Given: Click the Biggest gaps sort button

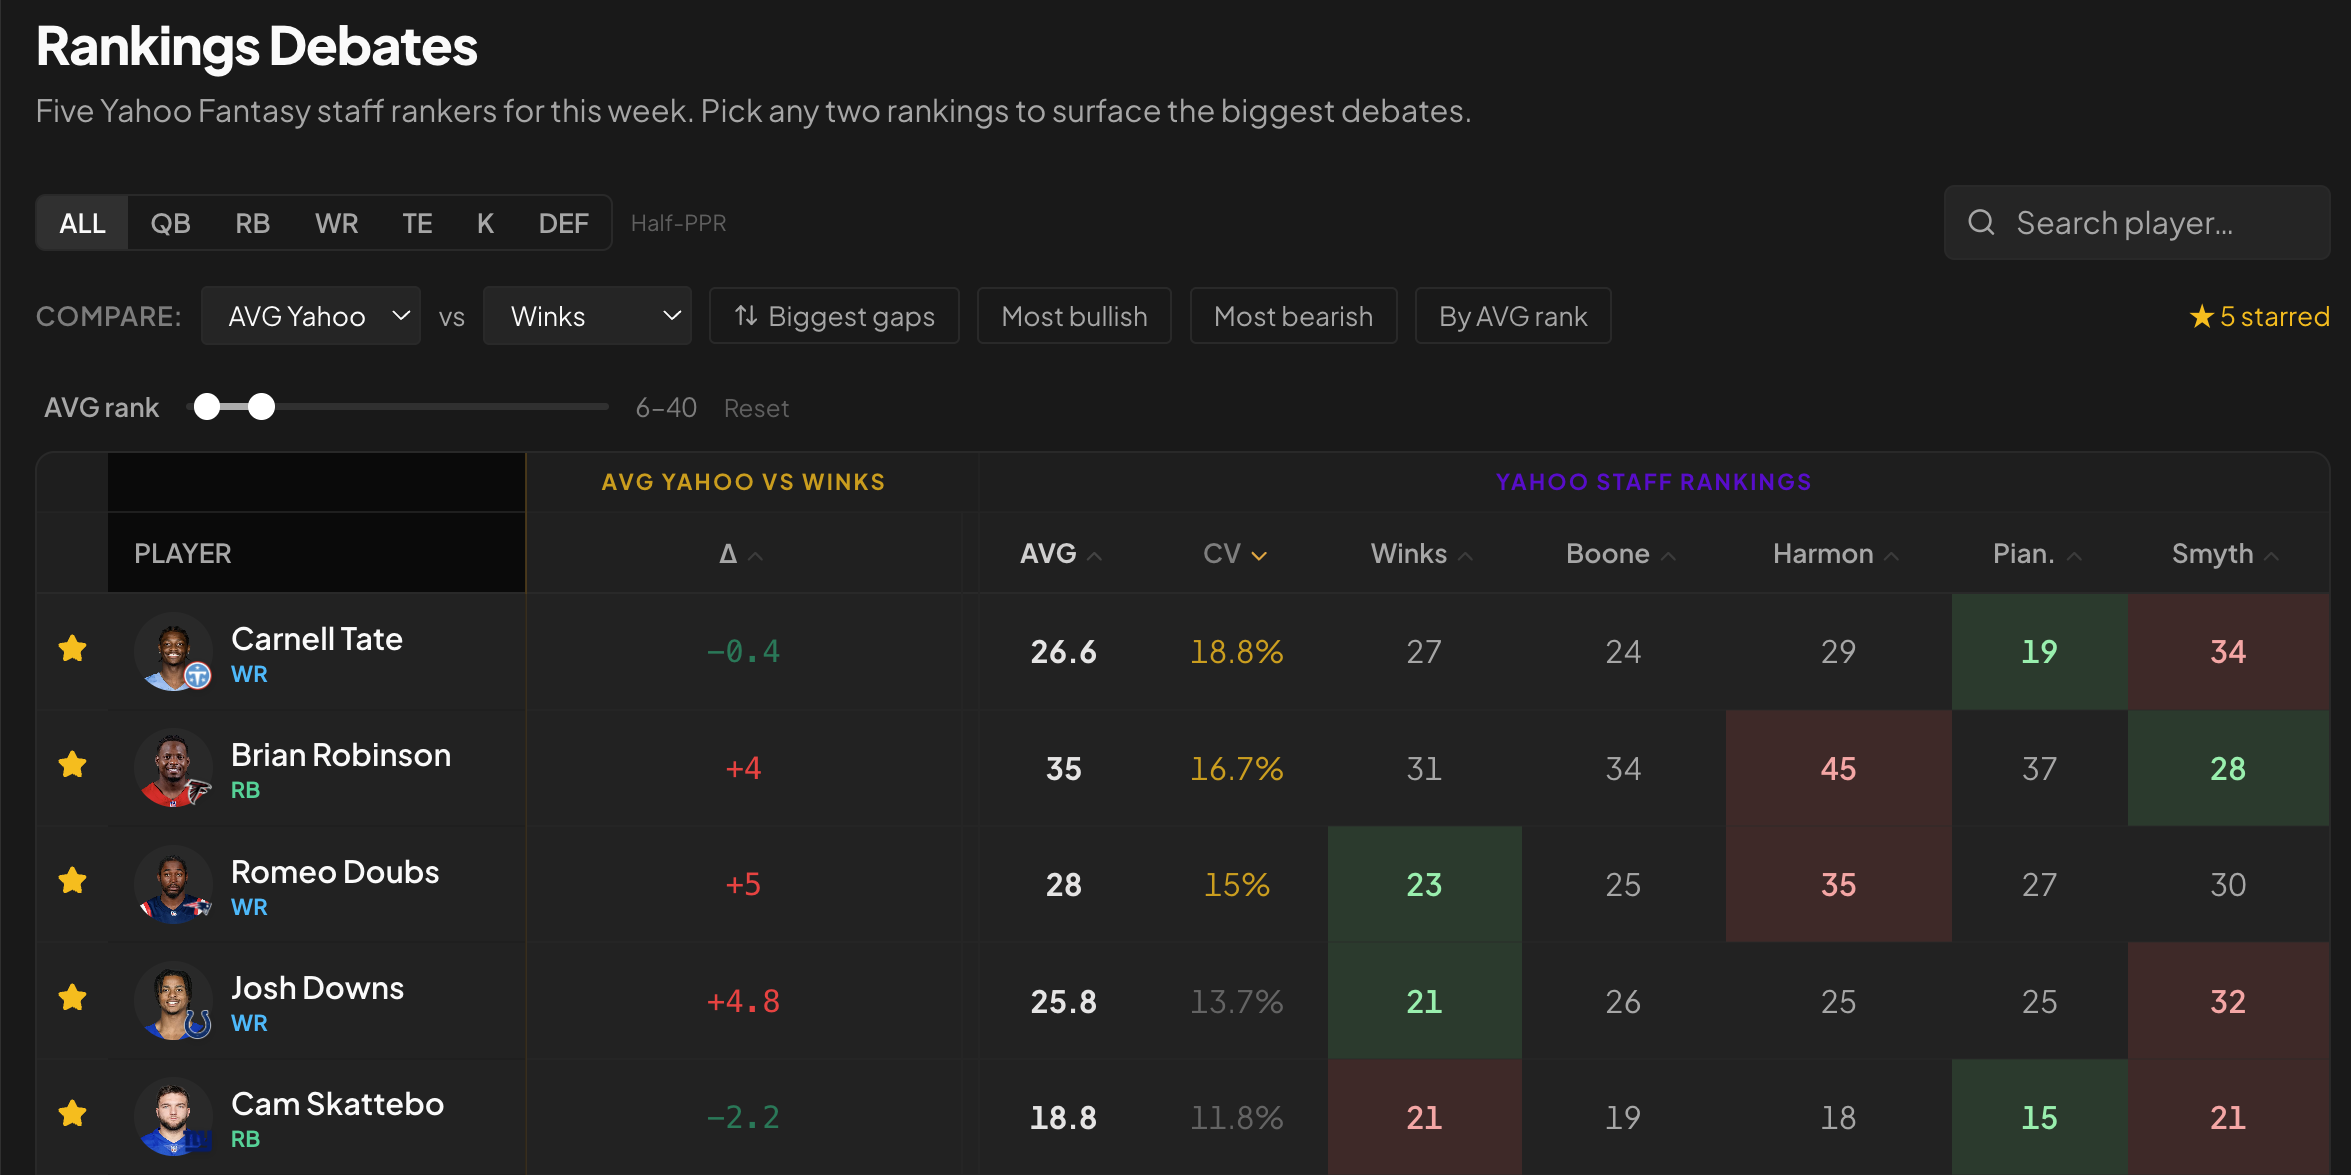Looking at the screenshot, I should point(834,317).
